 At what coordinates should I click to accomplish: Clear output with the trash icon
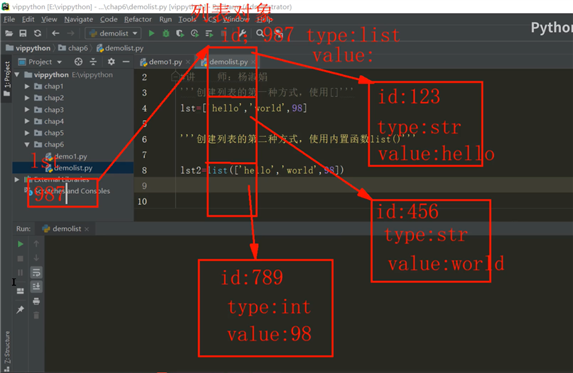(36, 315)
